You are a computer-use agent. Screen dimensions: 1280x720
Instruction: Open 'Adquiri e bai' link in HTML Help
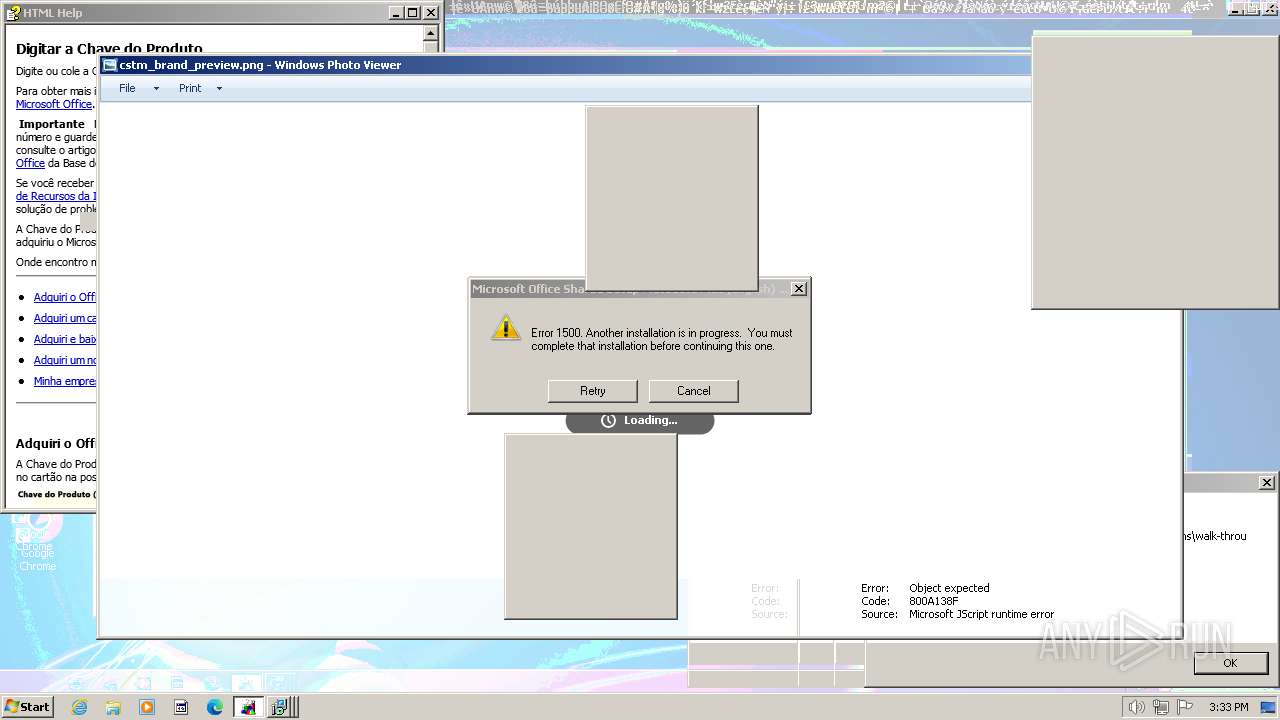(x=65, y=339)
